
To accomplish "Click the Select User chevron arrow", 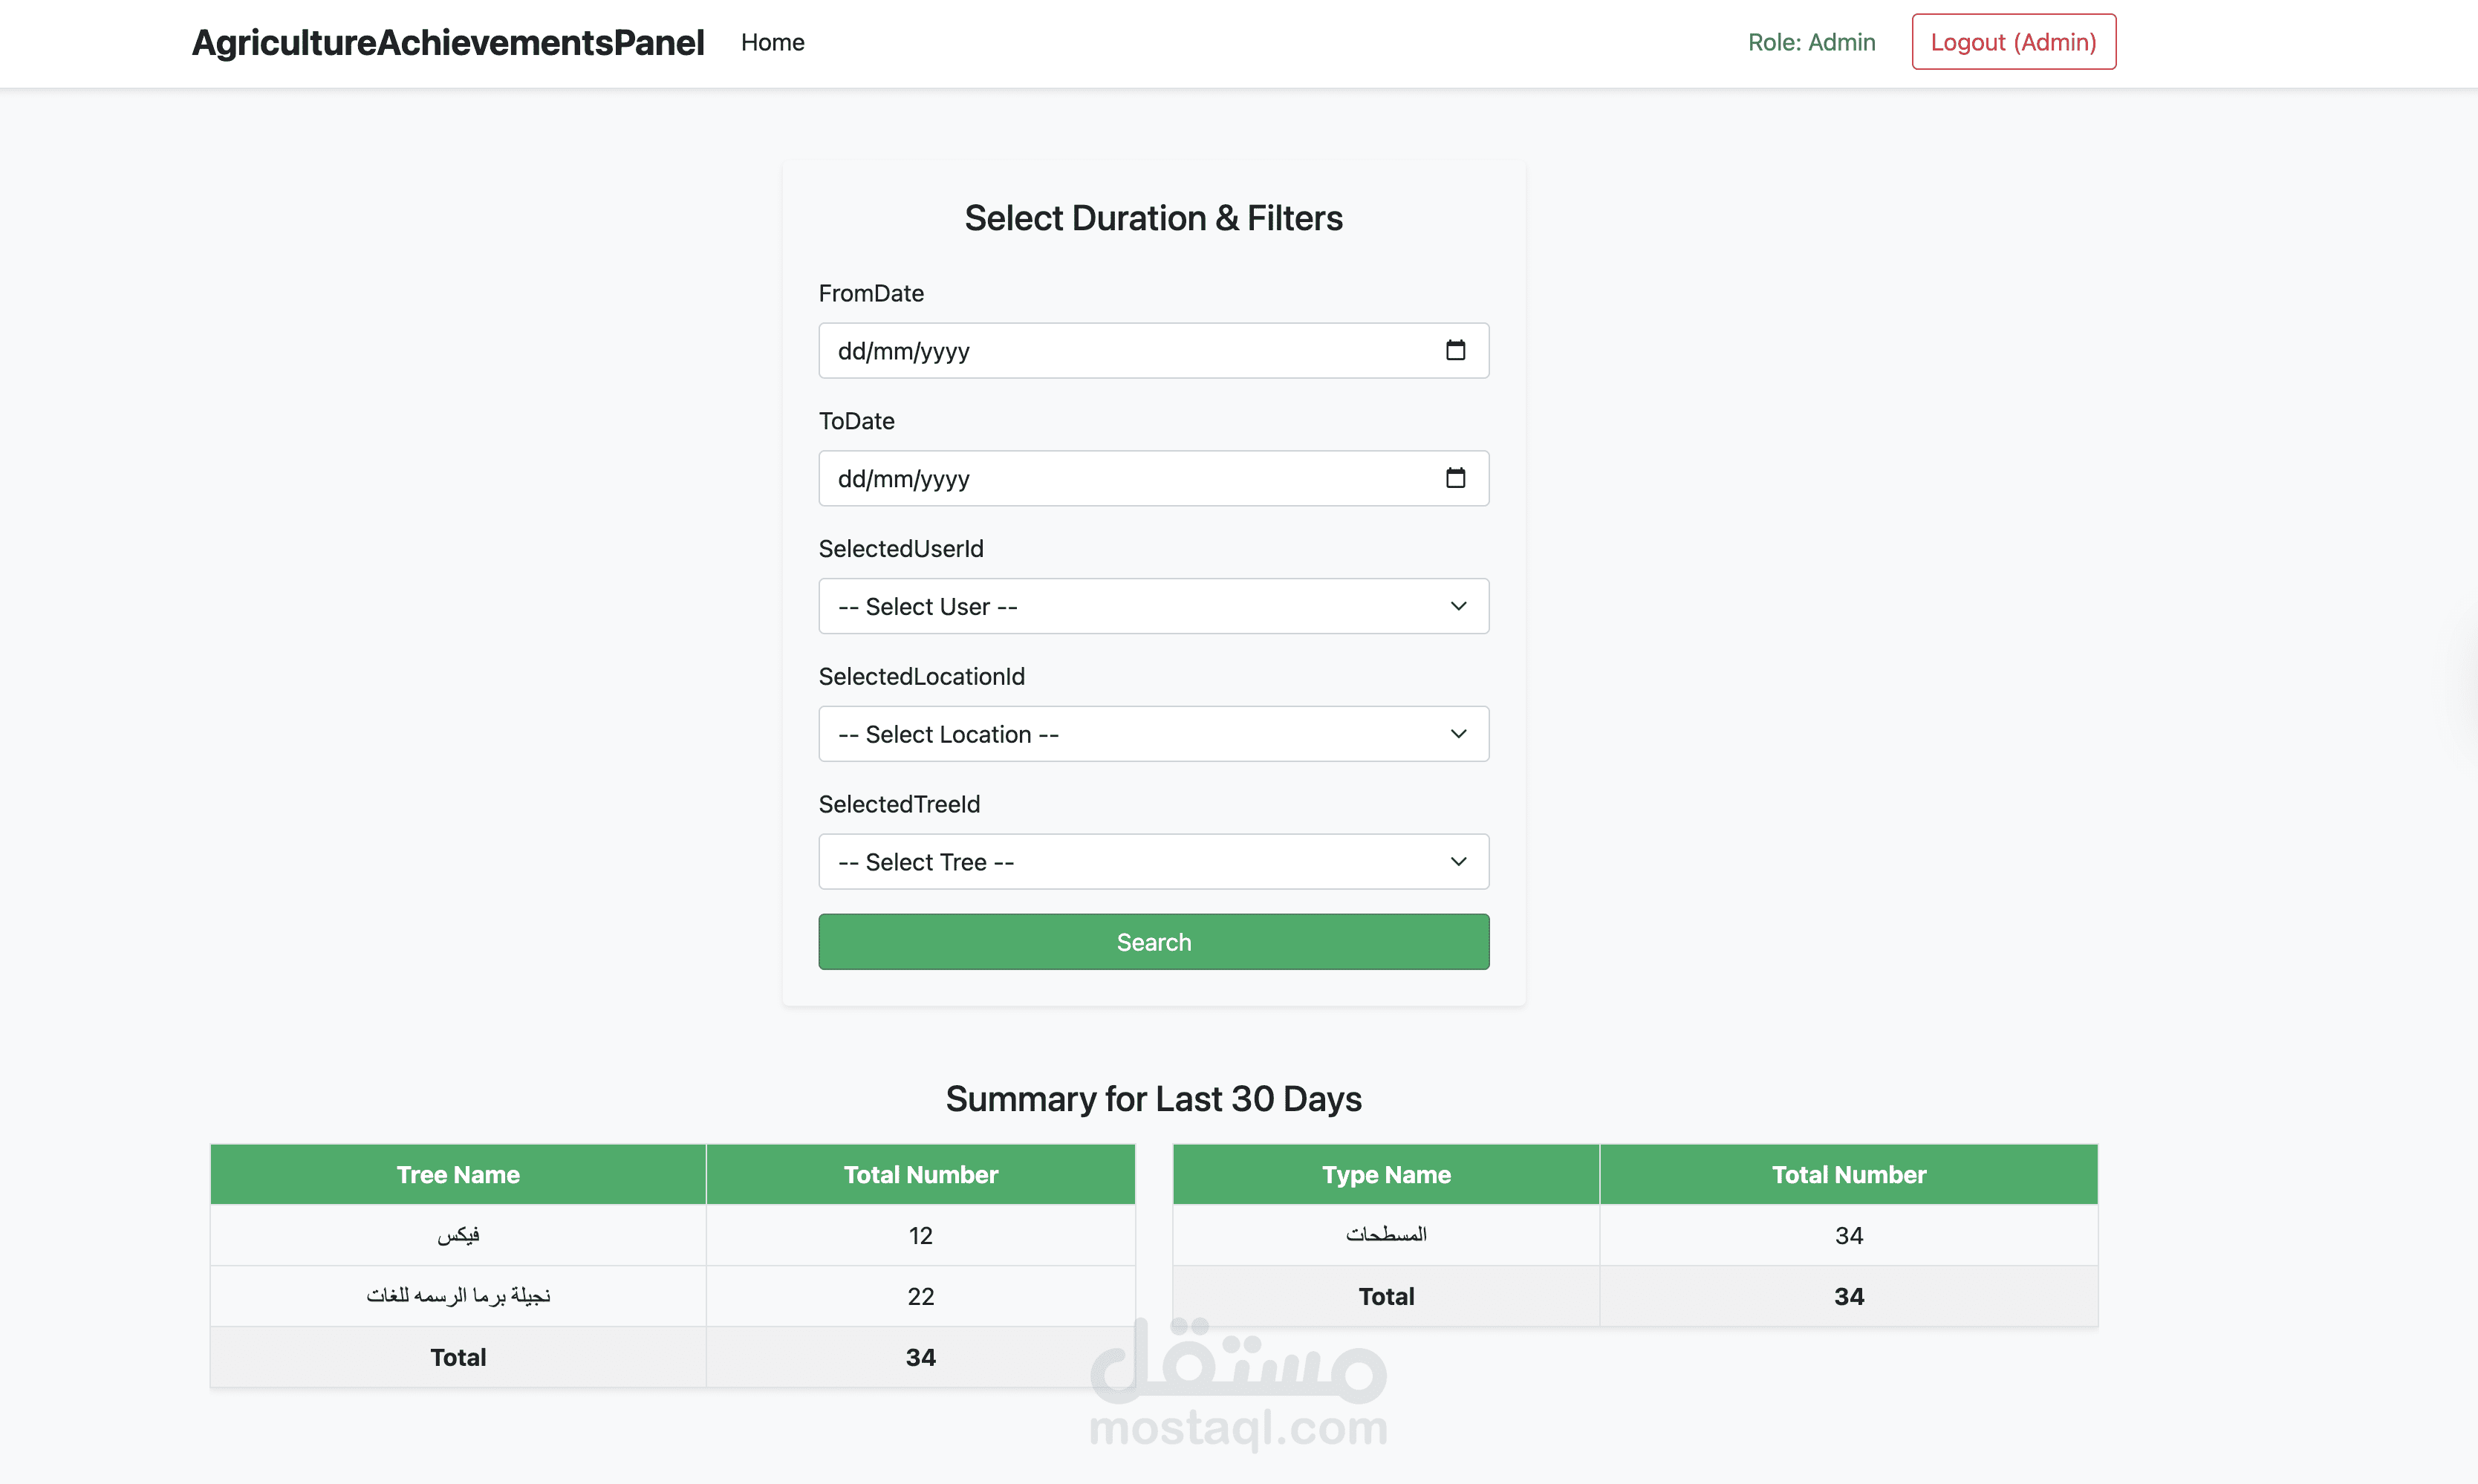I will tap(1458, 606).
